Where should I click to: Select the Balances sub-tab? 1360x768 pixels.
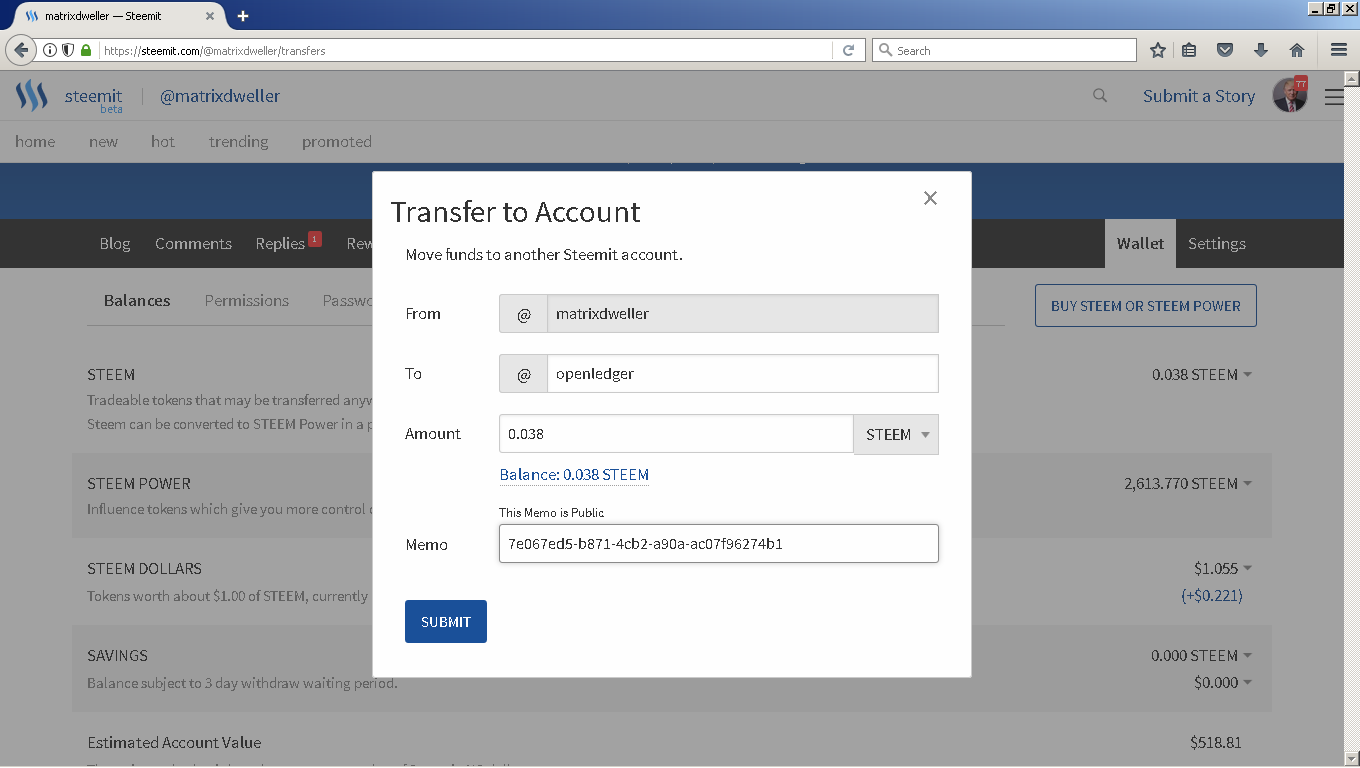click(137, 300)
